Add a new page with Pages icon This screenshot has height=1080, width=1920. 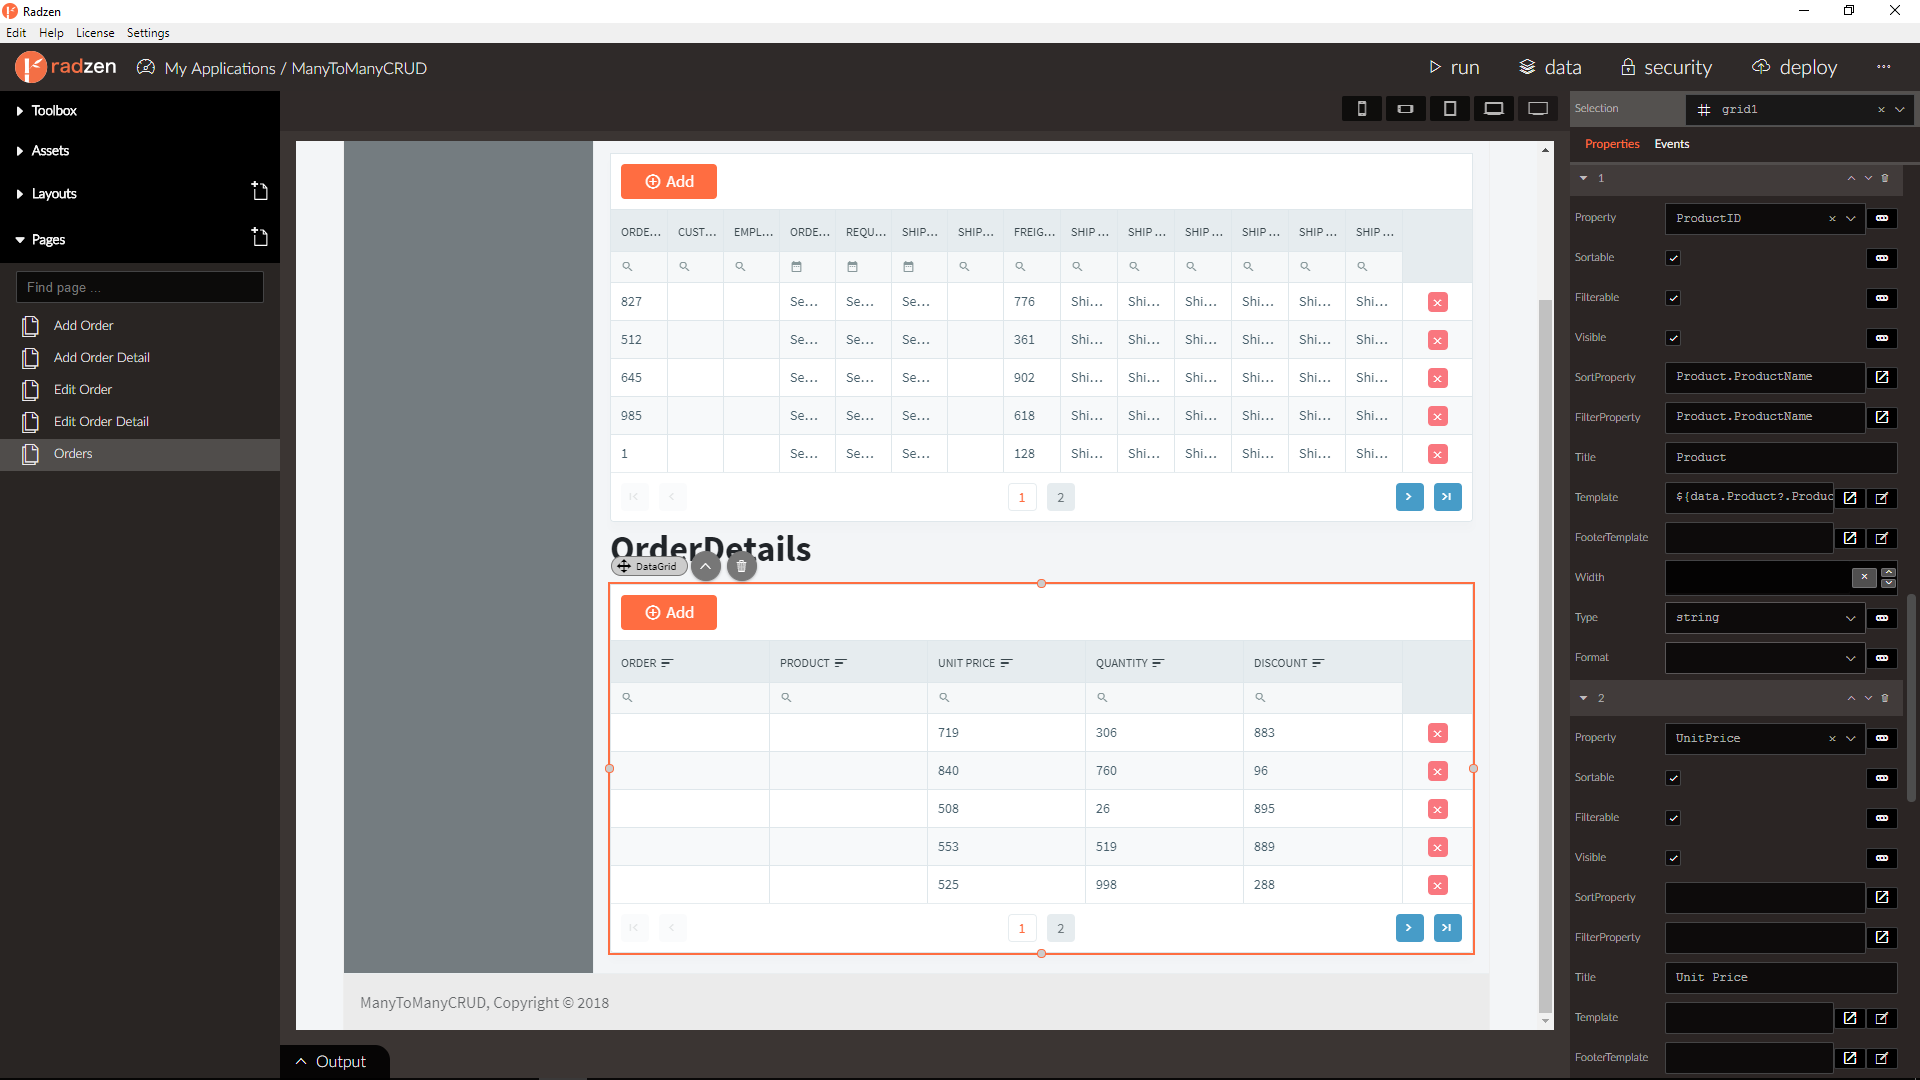[259, 238]
